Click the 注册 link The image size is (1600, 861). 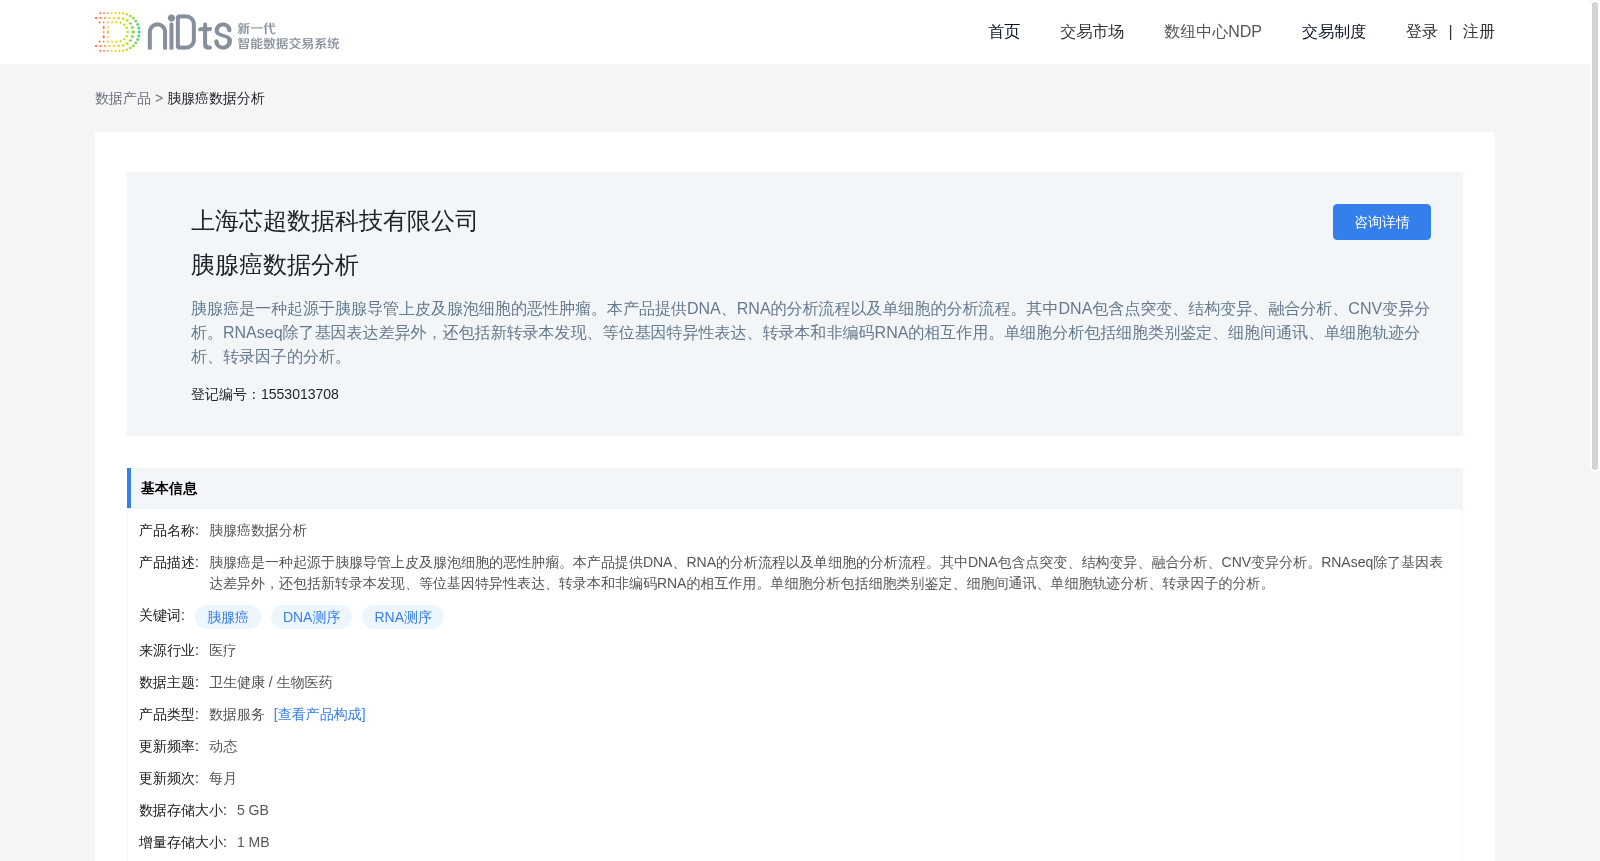coord(1479,32)
